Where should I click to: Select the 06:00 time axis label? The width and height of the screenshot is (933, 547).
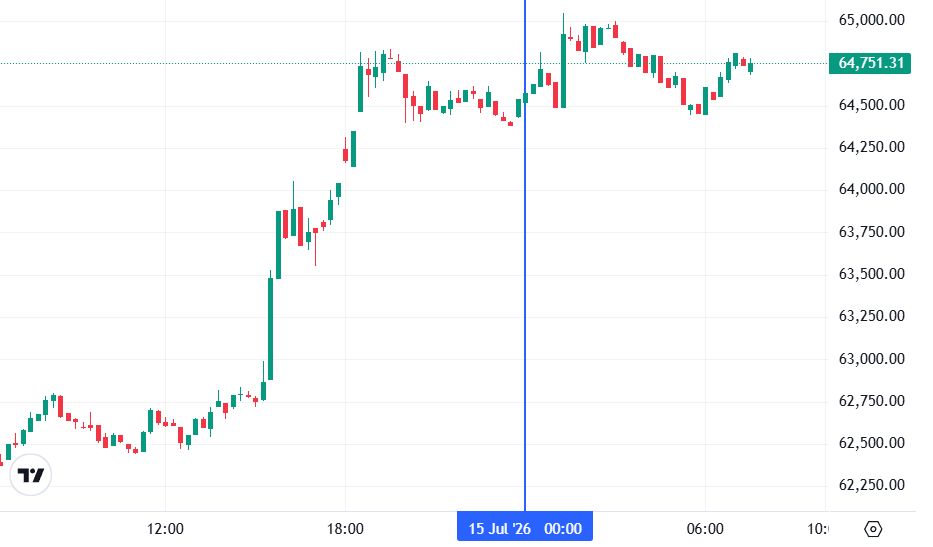tap(705, 529)
